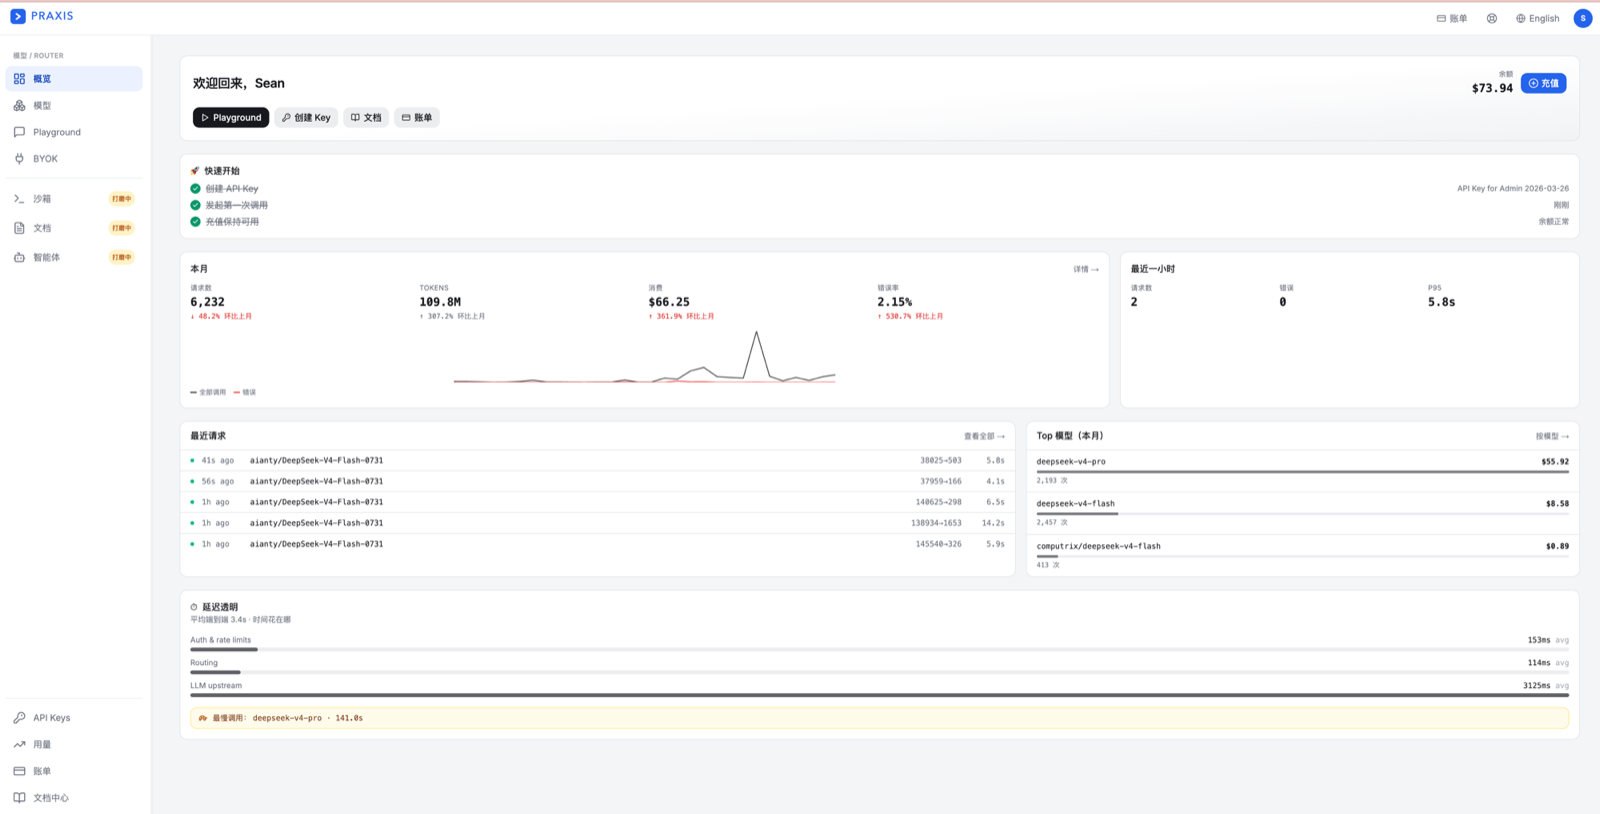Click the clock icon beside 延迟透明

click(194, 607)
